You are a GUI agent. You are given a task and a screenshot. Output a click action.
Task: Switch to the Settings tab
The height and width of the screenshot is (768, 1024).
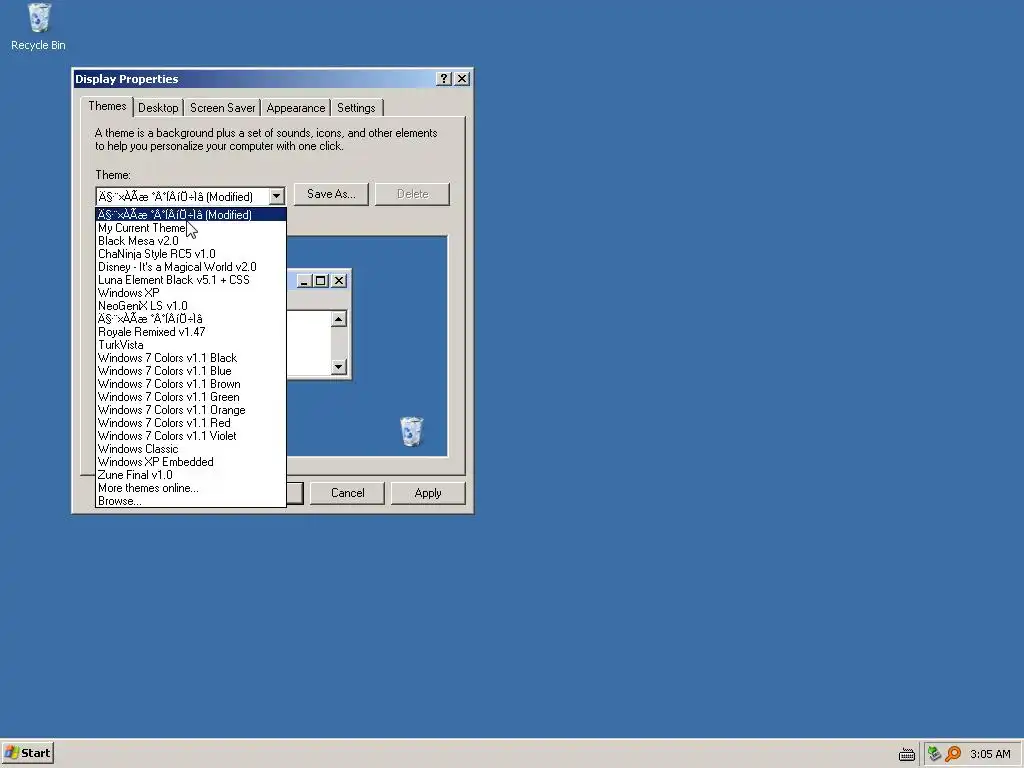coord(356,108)
